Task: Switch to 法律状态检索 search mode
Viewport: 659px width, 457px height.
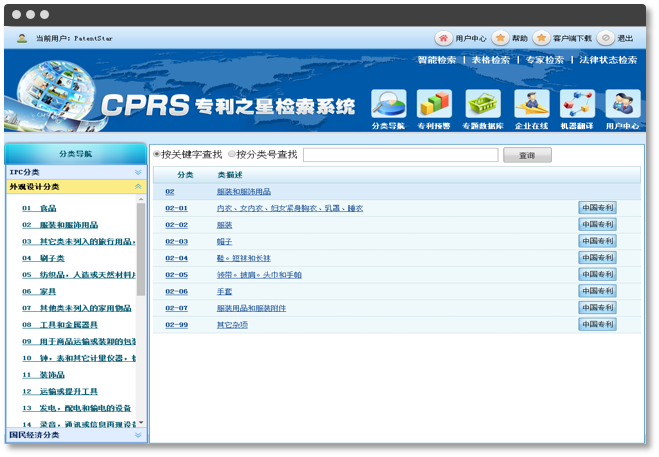Action: point(608,60)
